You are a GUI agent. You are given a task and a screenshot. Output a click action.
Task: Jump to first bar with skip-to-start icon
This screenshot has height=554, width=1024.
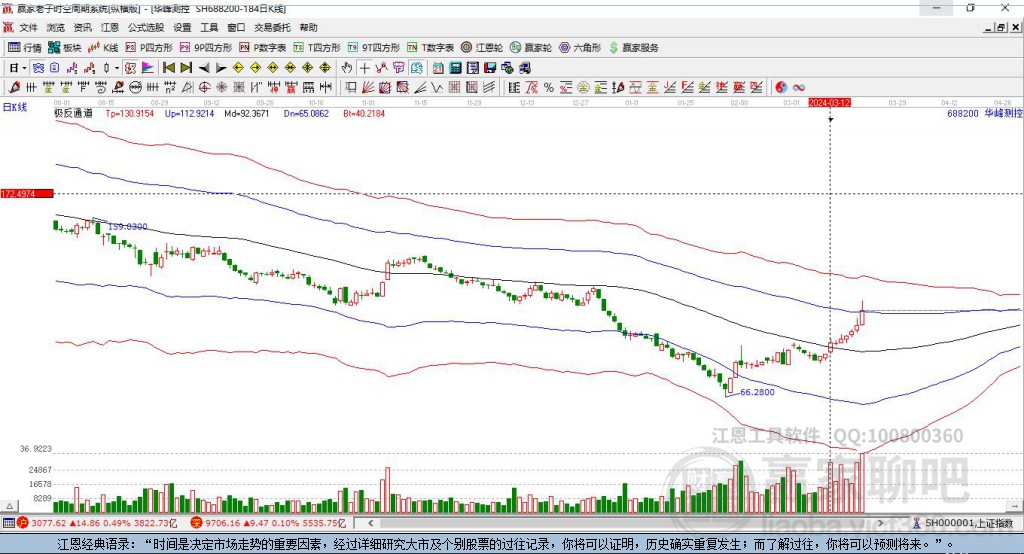pyautogui.click(x=168, y=68)
